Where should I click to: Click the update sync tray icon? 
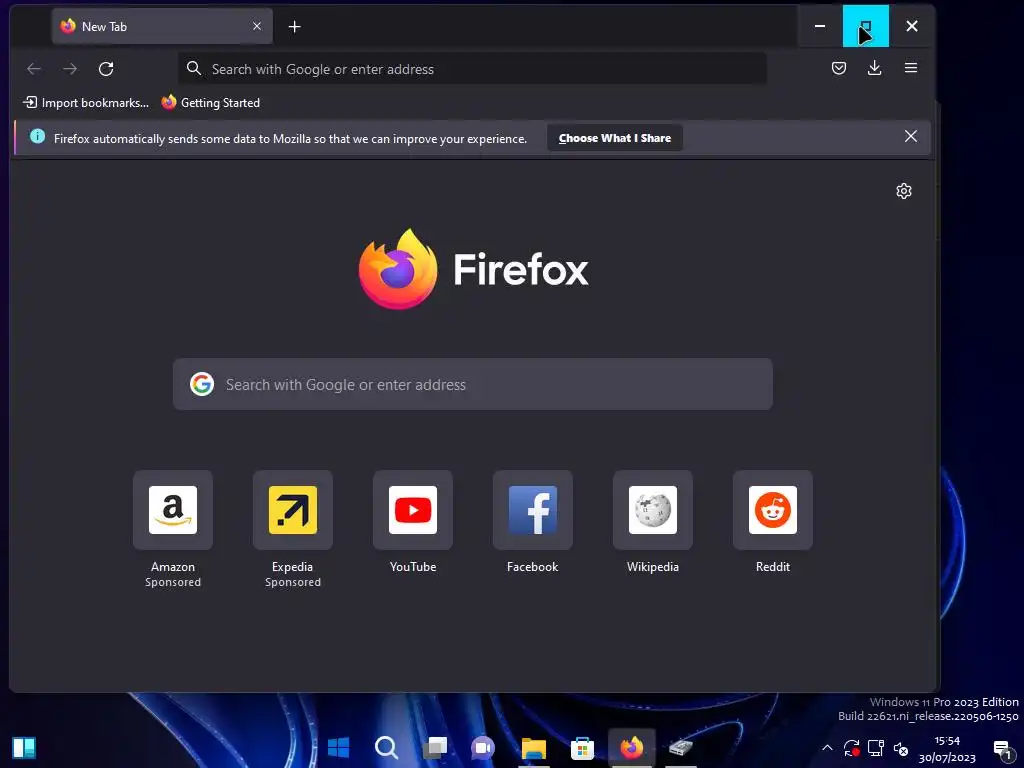pos(851,748)
